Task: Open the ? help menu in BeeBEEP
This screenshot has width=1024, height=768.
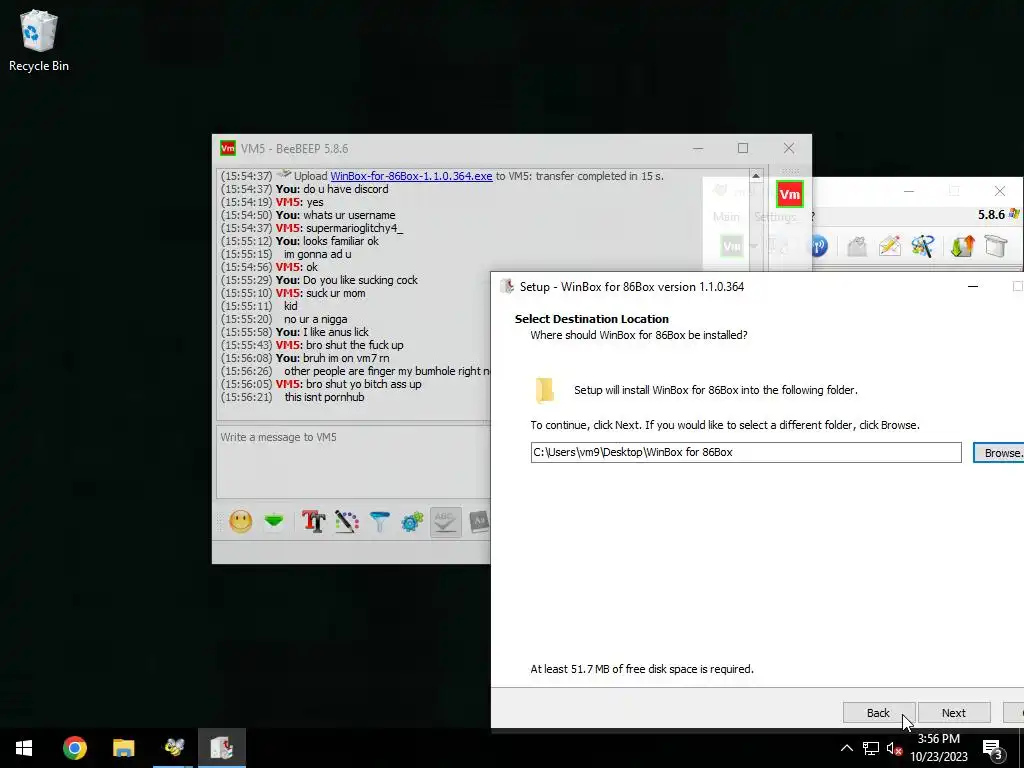Action: tap(812, 216)
